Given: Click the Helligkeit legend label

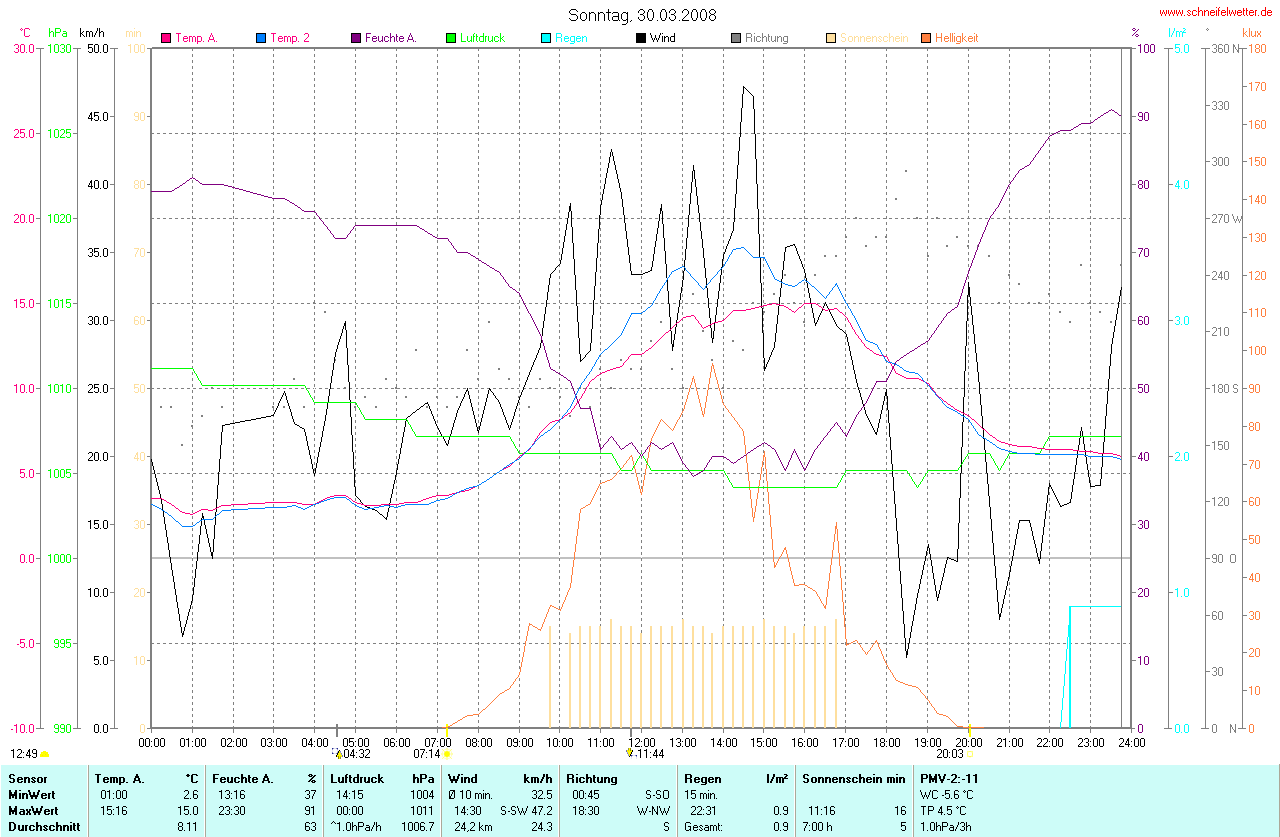Looking at the screenshot, I should click(957, 38).
